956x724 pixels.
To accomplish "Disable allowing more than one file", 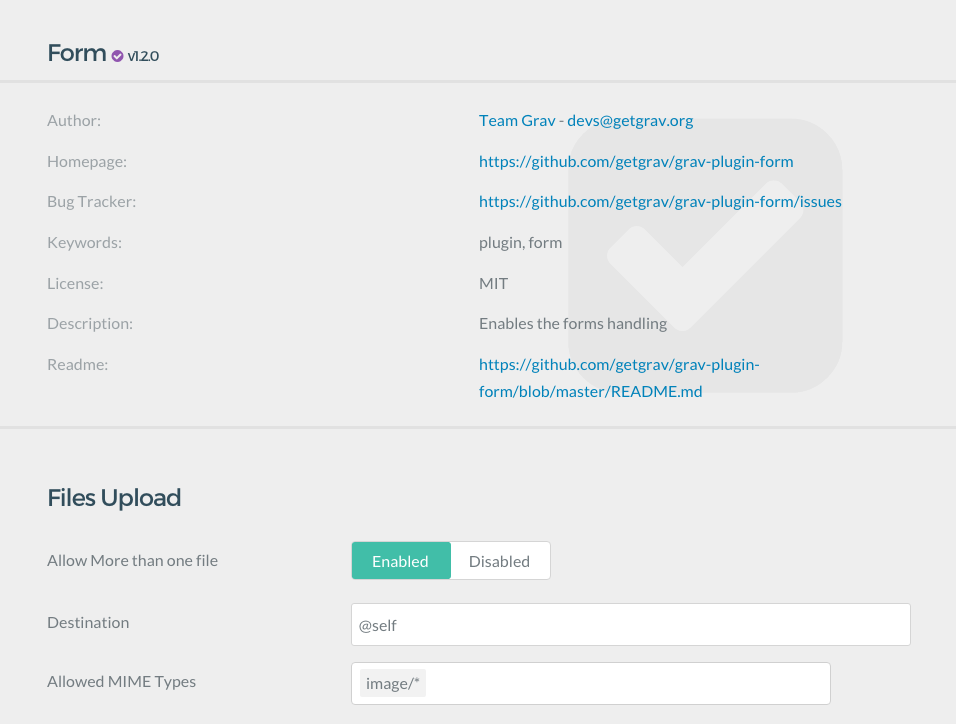I will point(500,560).
